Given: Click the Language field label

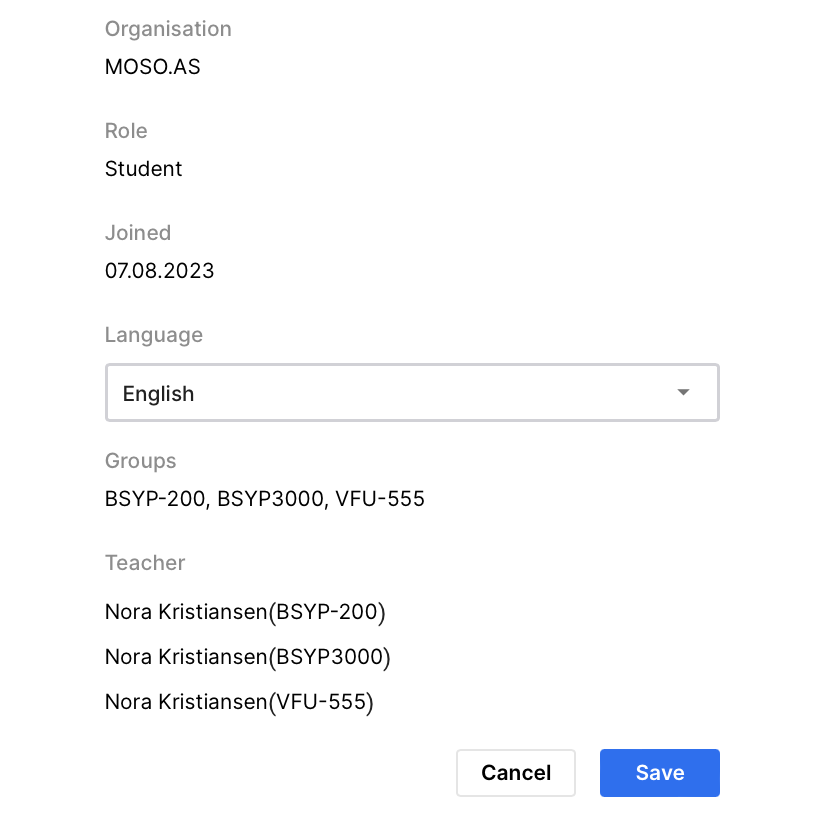Looking at the screenshot, I should [x=154, y=335].
